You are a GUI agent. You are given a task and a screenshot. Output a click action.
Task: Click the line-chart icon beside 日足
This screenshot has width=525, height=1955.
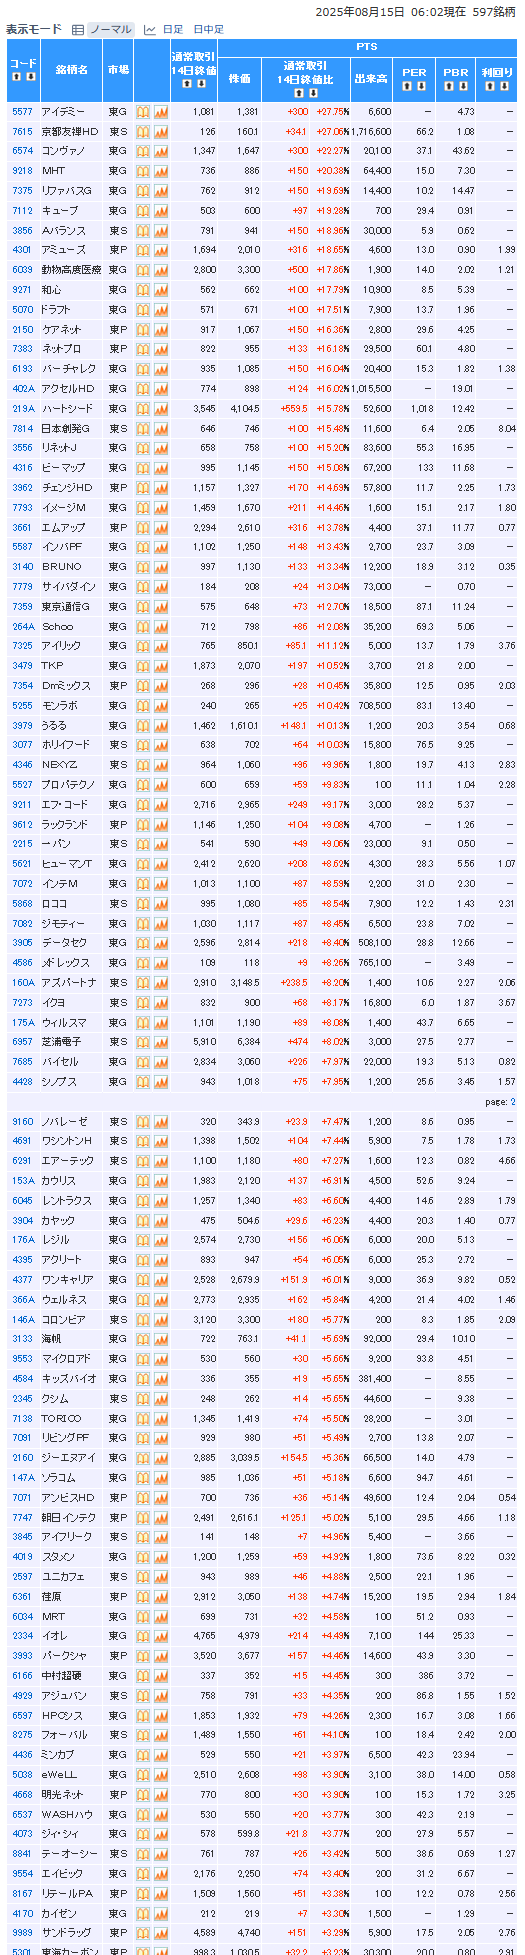click(x=150, y=30)
